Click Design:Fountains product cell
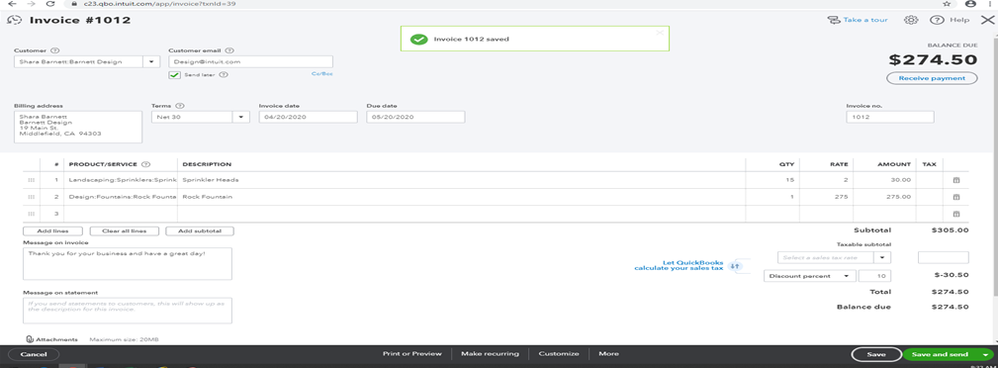Image resolution: width=998 pixels, height=368 pixels. tap(120, 197)
